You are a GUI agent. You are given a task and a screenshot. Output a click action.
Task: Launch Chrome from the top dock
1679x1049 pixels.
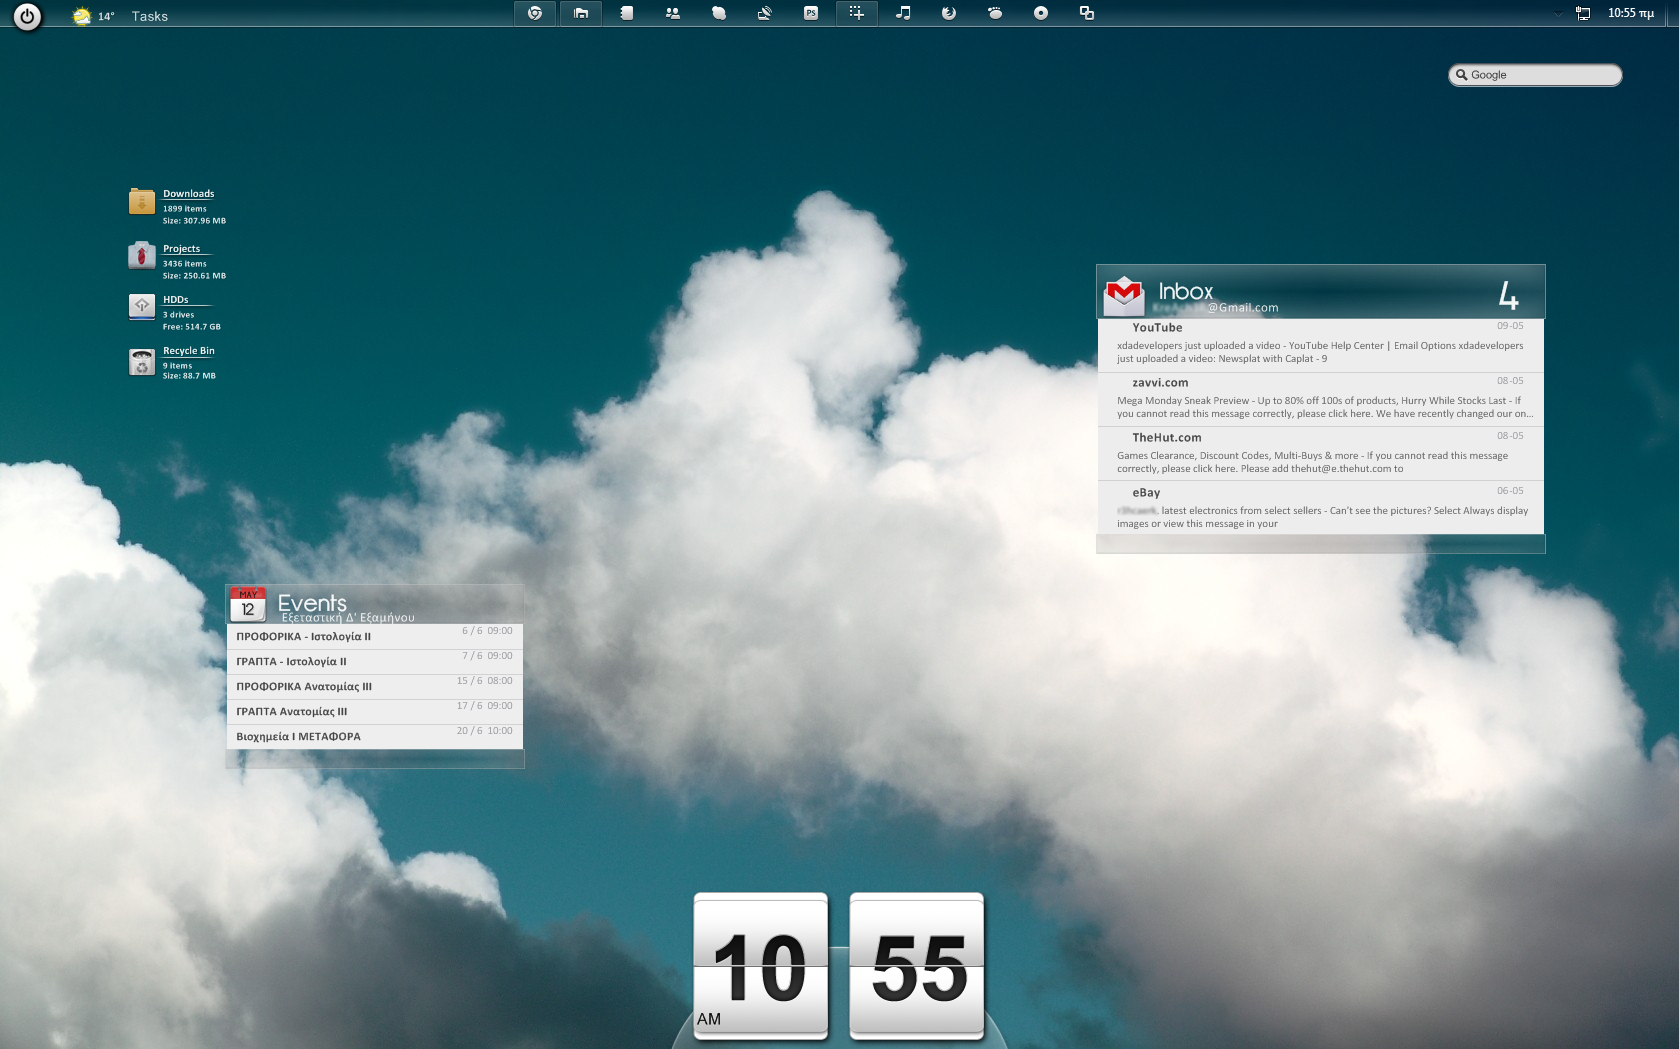[x=535, y=13]
